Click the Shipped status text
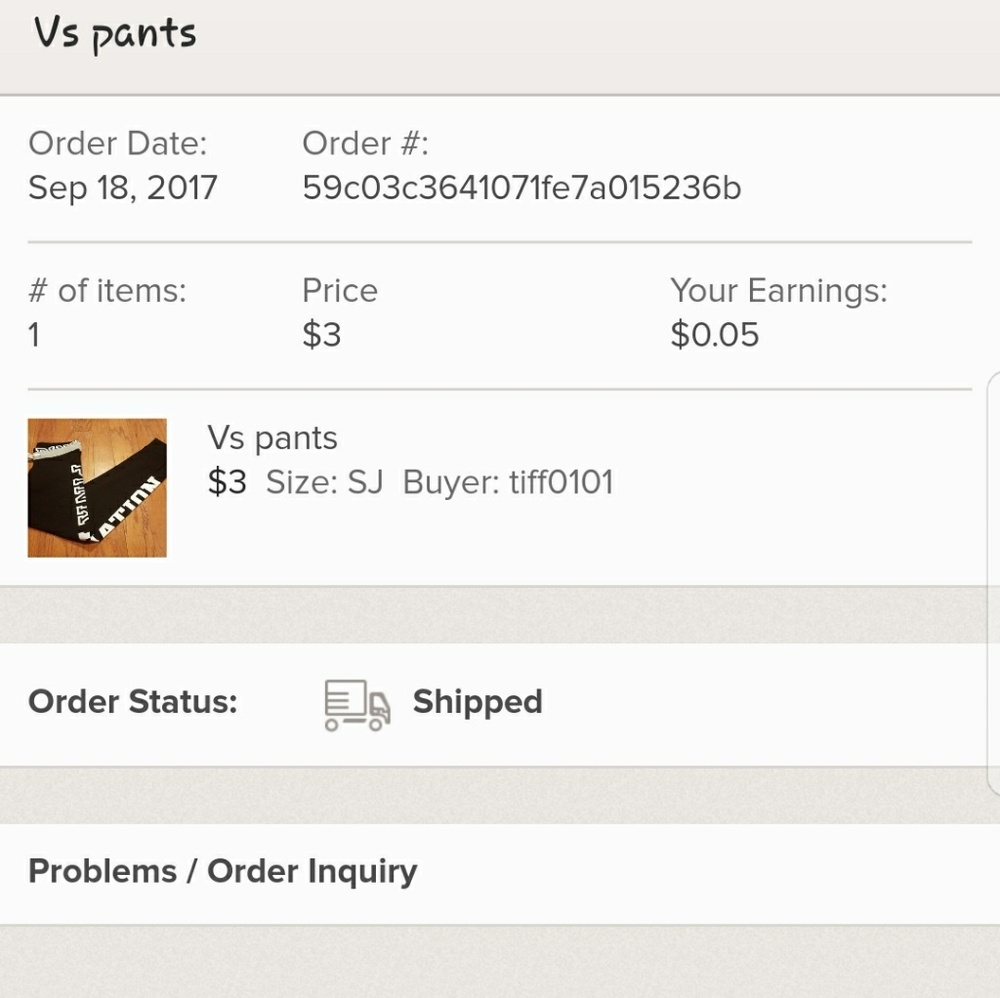Image resolution: width=1000 pixels, height=998 pixels. click(477, 701)
